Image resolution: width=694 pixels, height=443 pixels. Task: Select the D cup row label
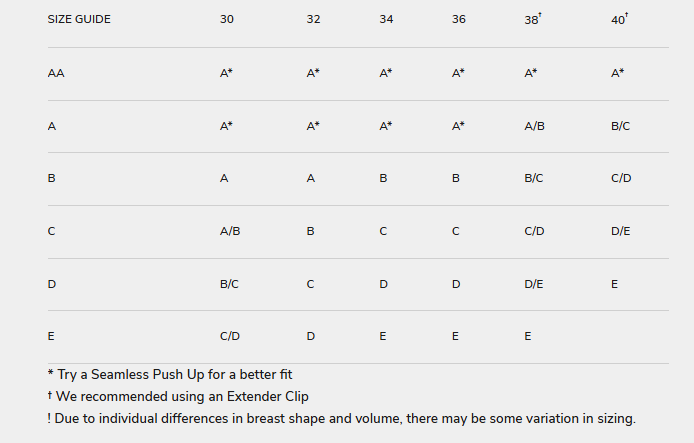pyautogui.click(x=52, y=284)
